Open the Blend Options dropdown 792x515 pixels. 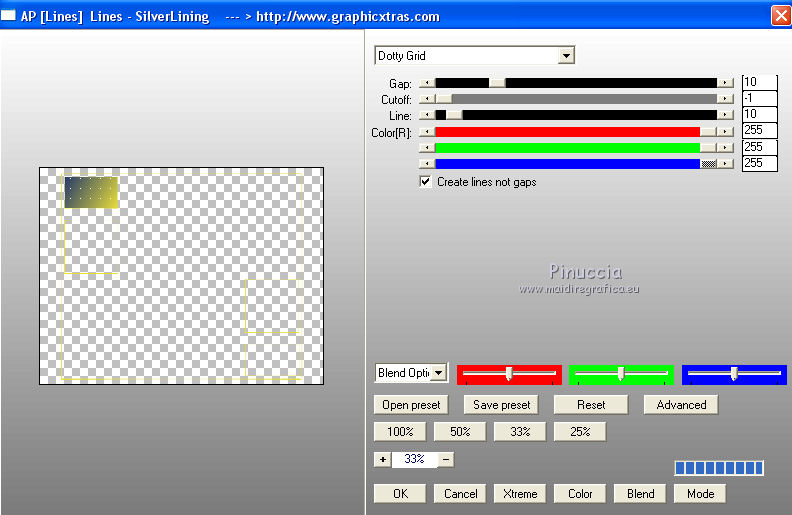pos(411,373)
